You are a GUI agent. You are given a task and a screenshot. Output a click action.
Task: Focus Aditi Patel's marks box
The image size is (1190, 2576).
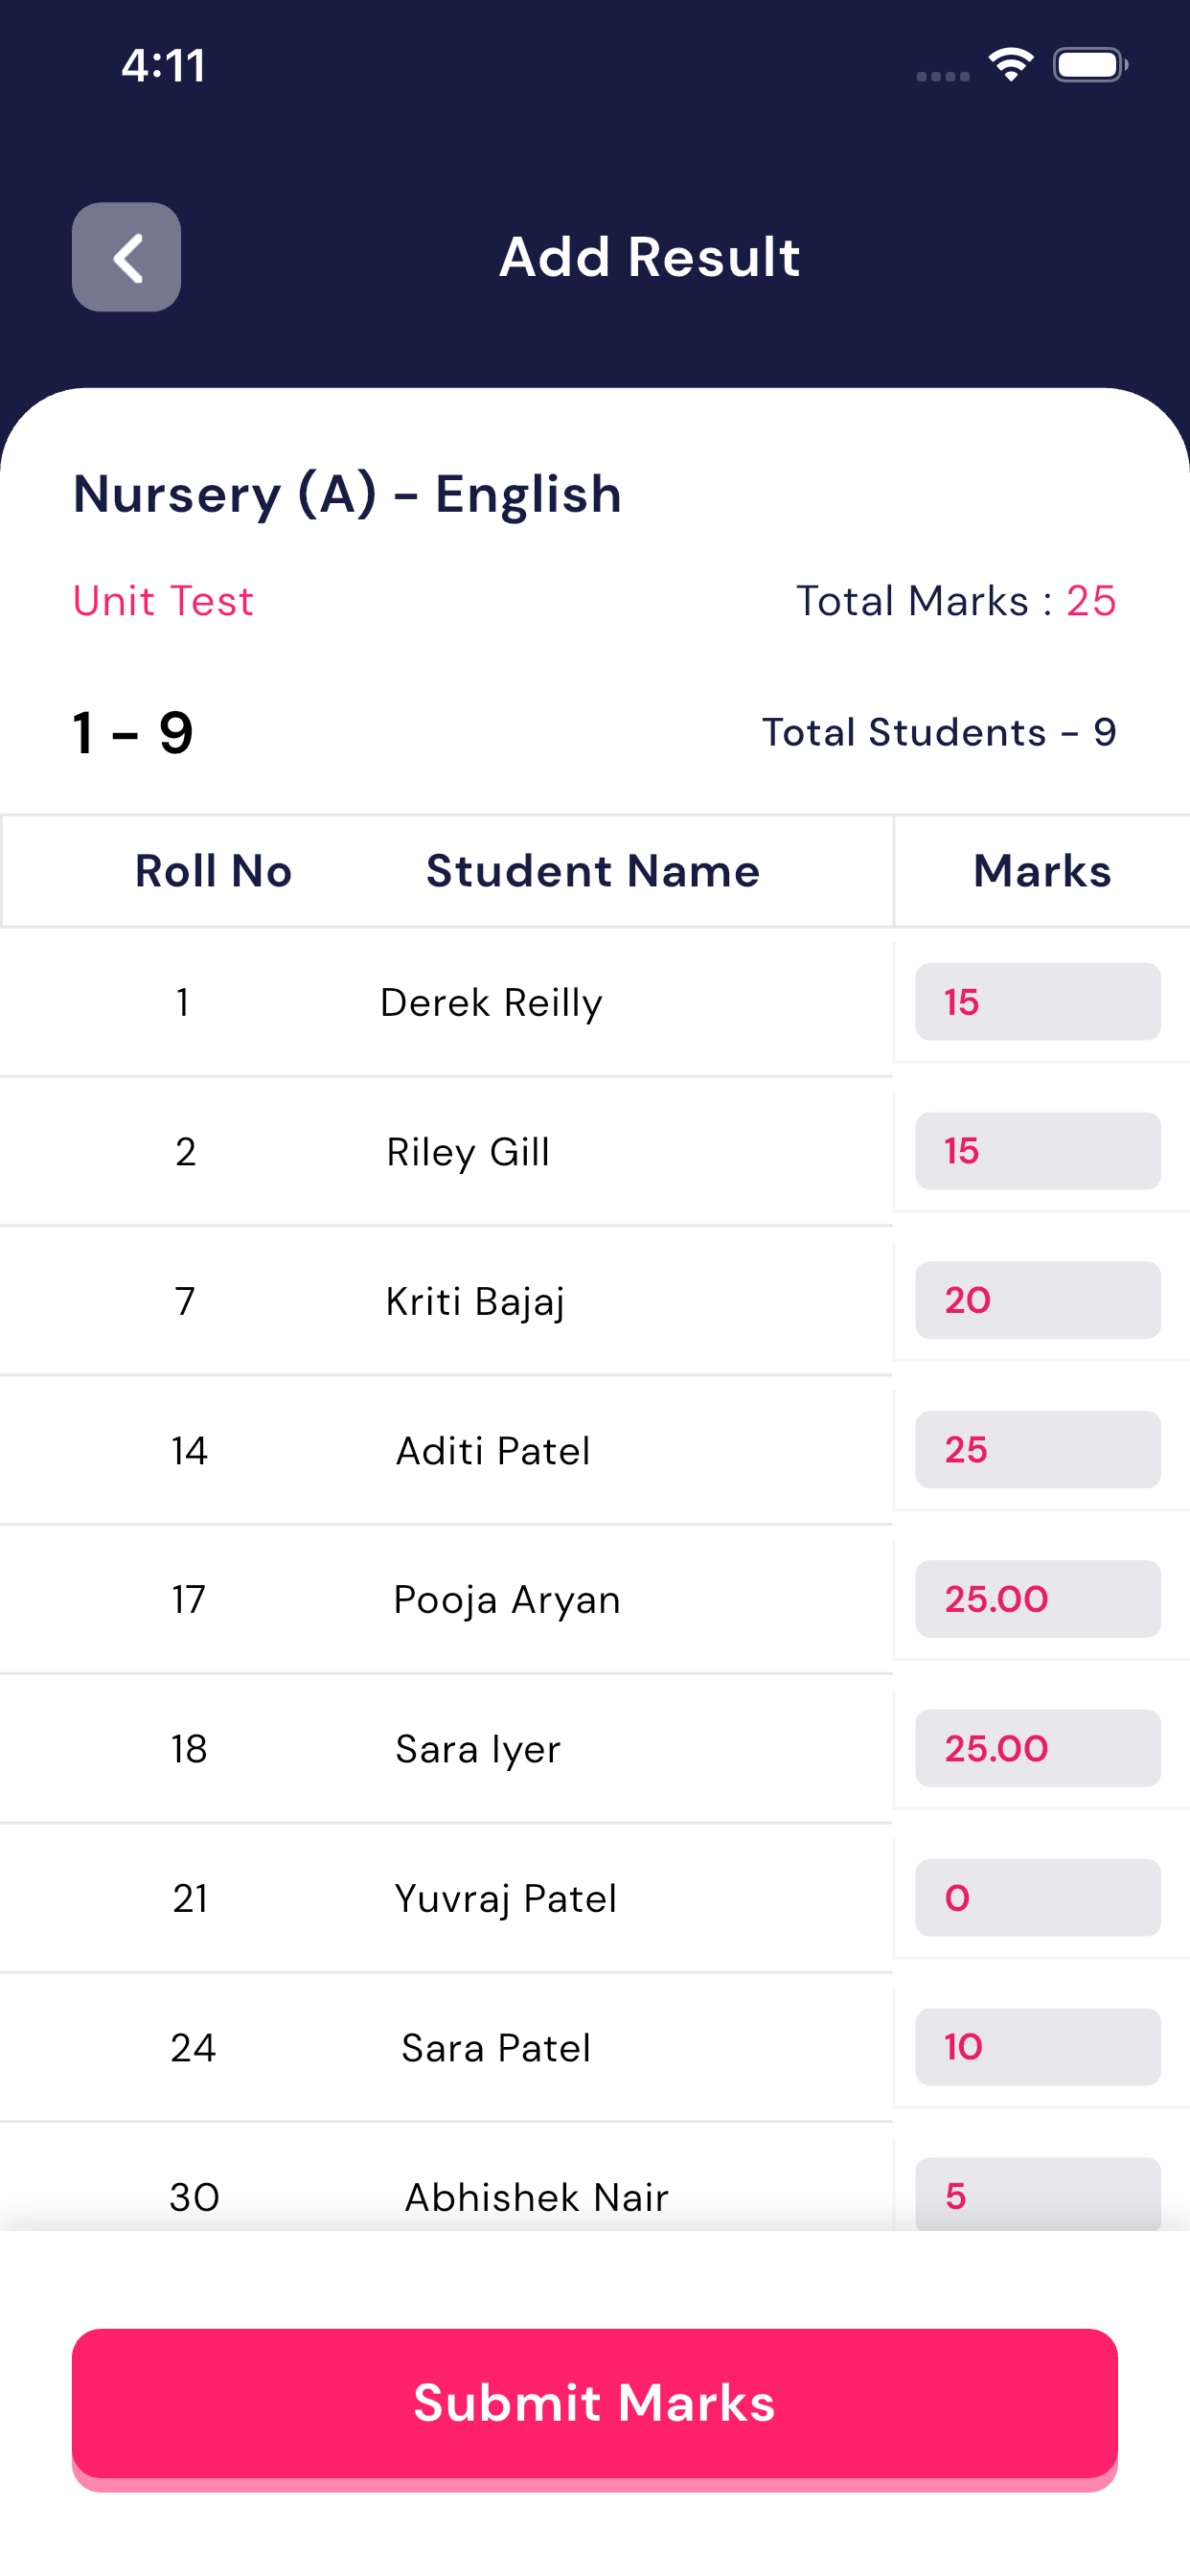coord(1037,1449)
